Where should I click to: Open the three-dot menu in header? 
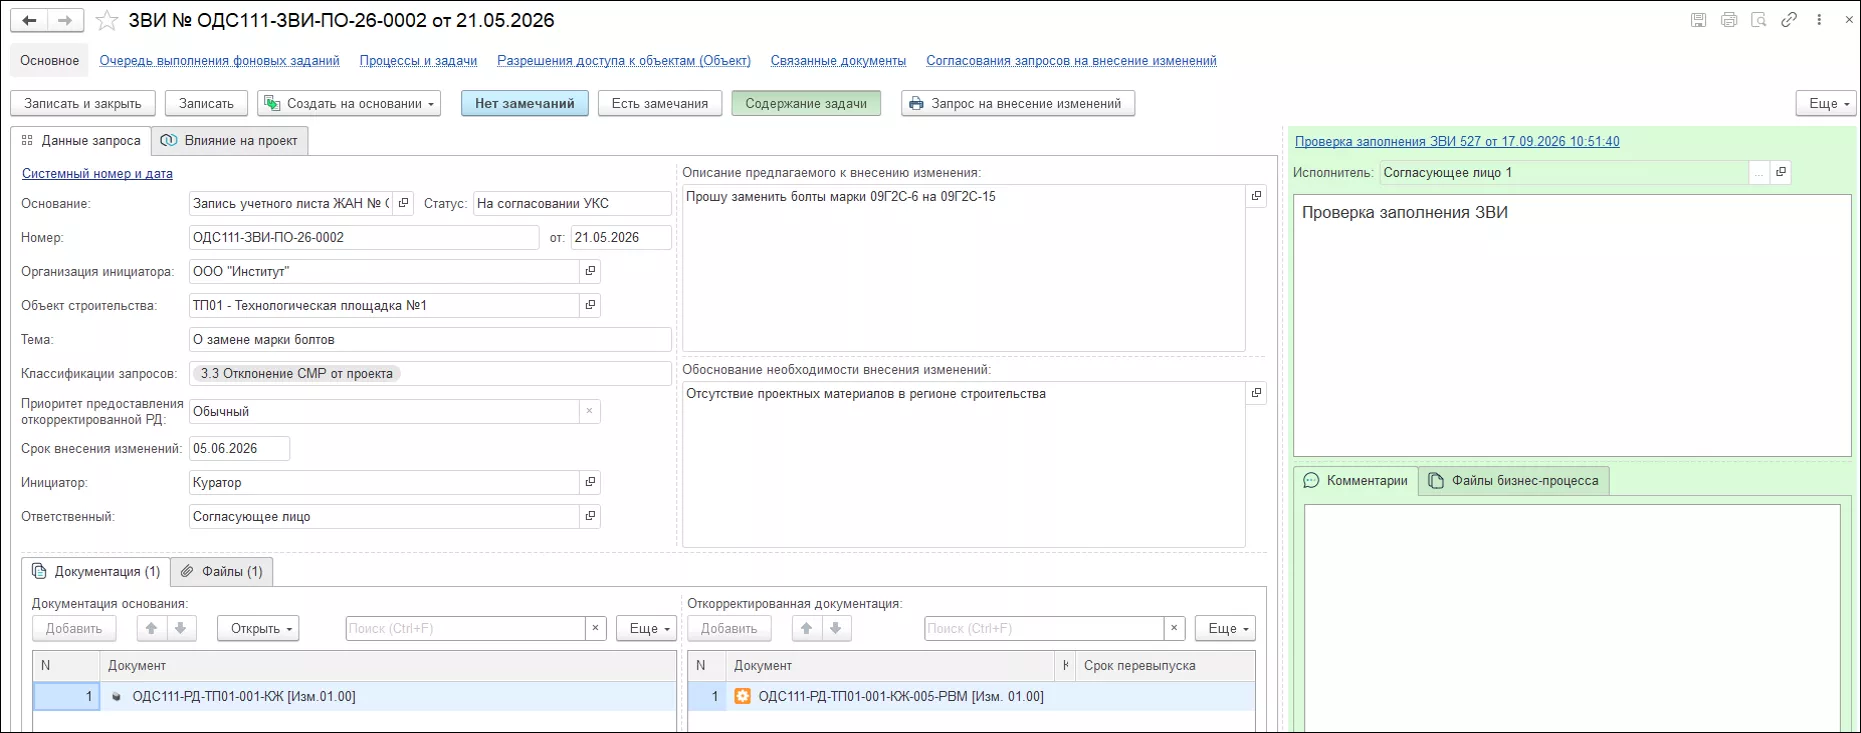pyautogui.click(x=1819, y=20)
